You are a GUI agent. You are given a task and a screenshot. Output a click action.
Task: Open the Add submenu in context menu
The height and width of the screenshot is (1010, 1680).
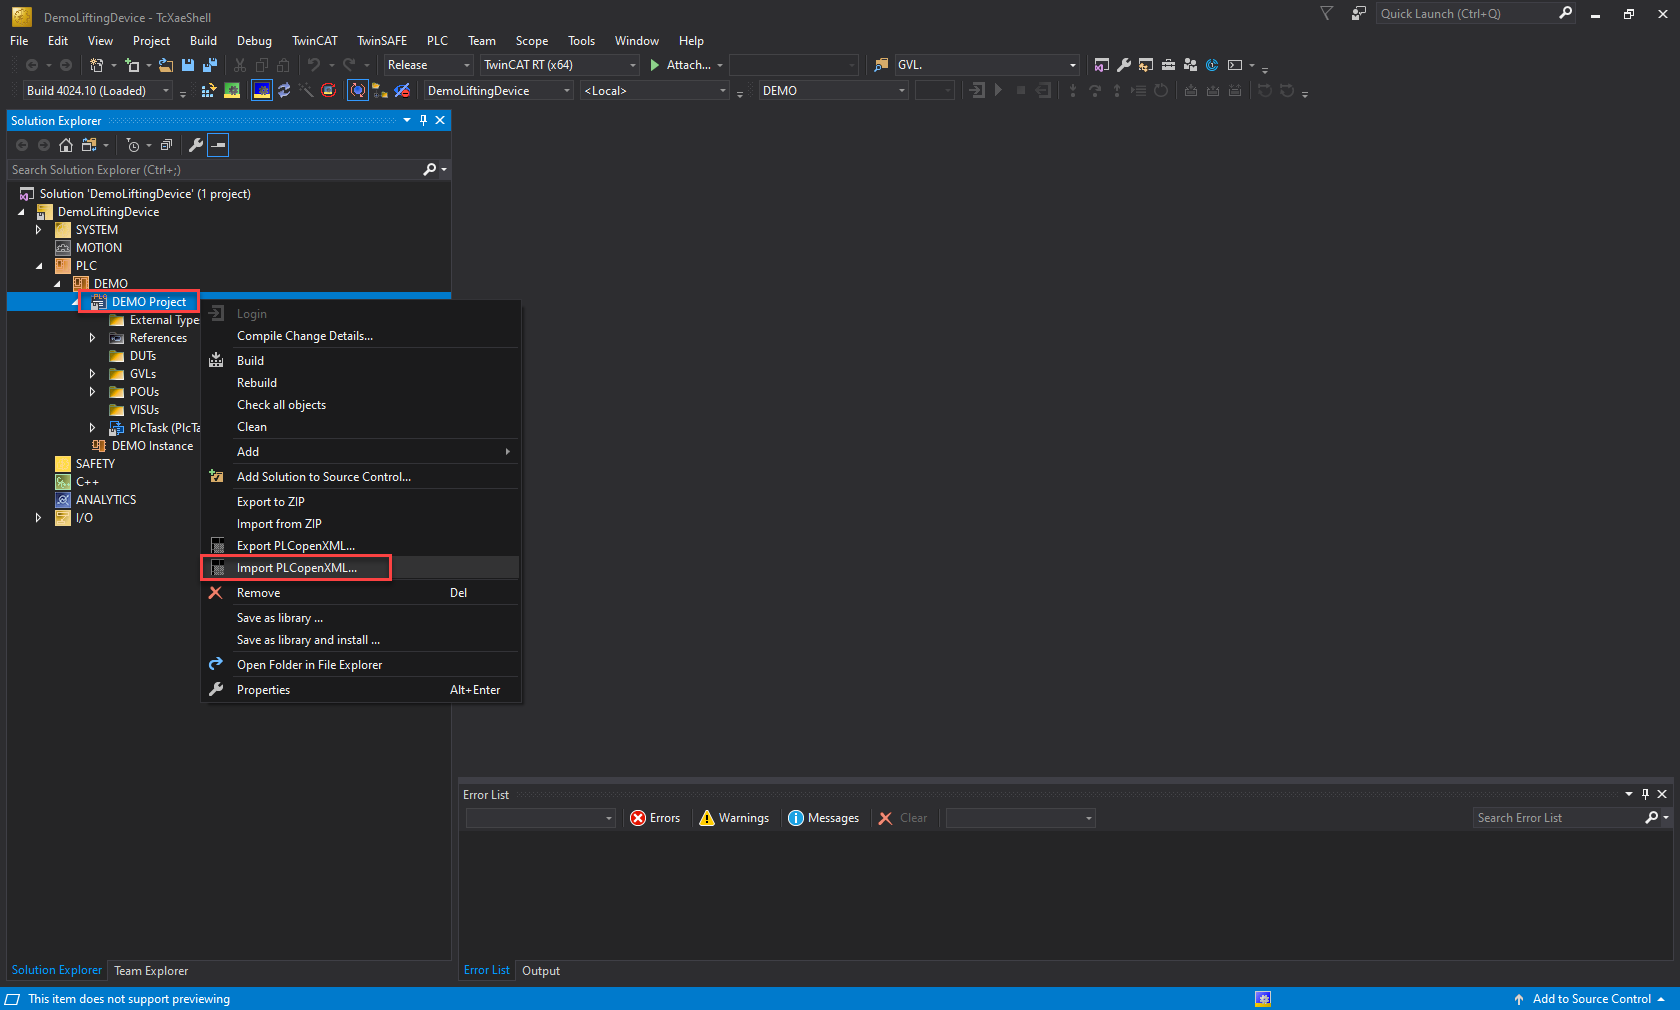(360, 452)
